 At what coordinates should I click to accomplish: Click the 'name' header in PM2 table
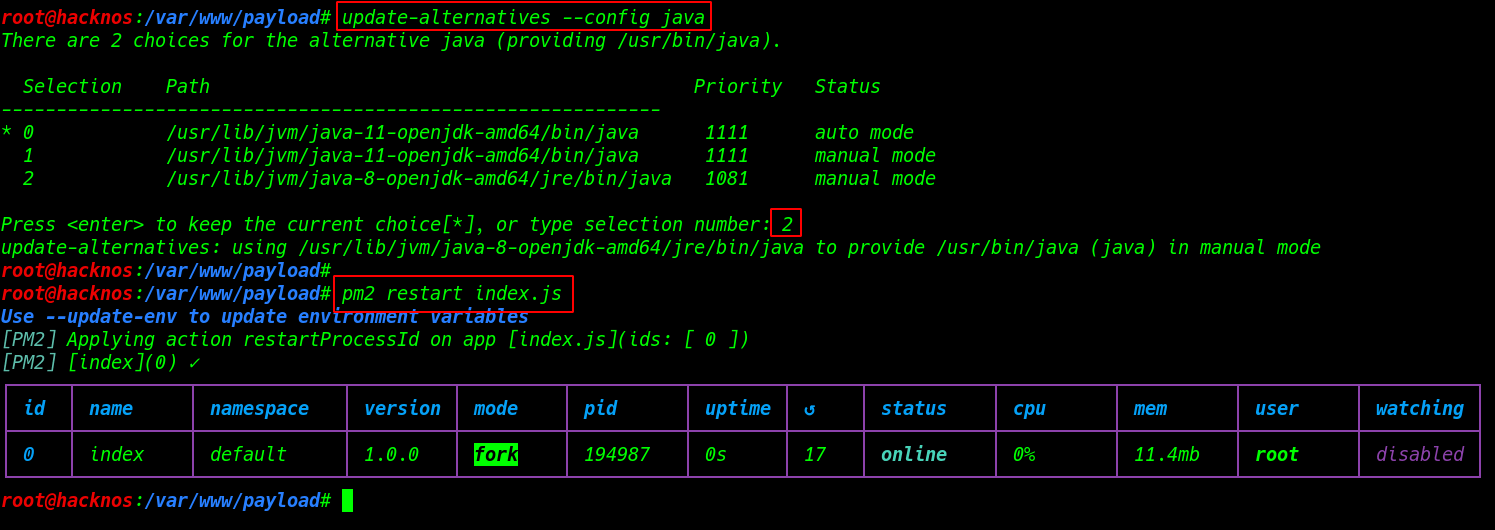point(111,408)
